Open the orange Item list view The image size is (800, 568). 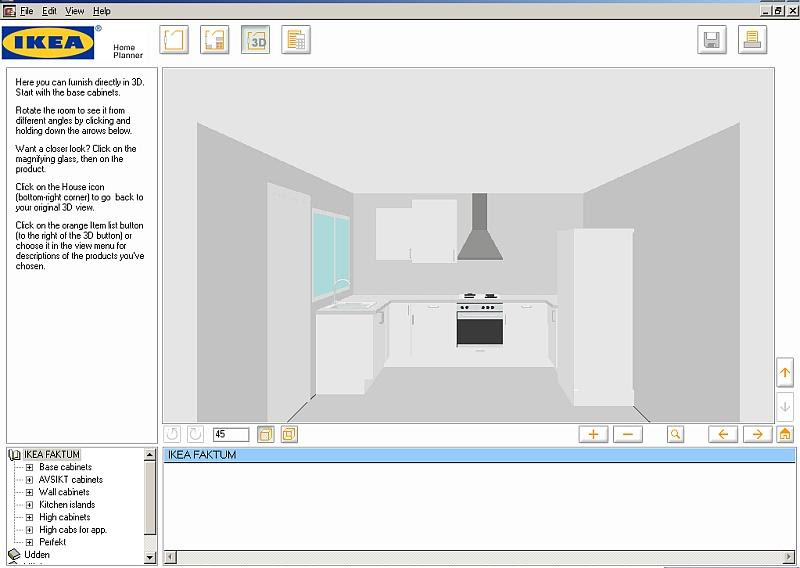click(296, 40)
